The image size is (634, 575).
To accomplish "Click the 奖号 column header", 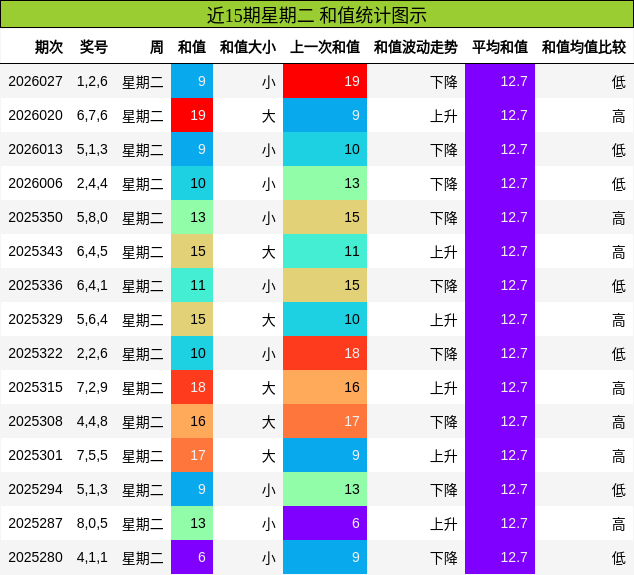I will (x=94, y=47).
